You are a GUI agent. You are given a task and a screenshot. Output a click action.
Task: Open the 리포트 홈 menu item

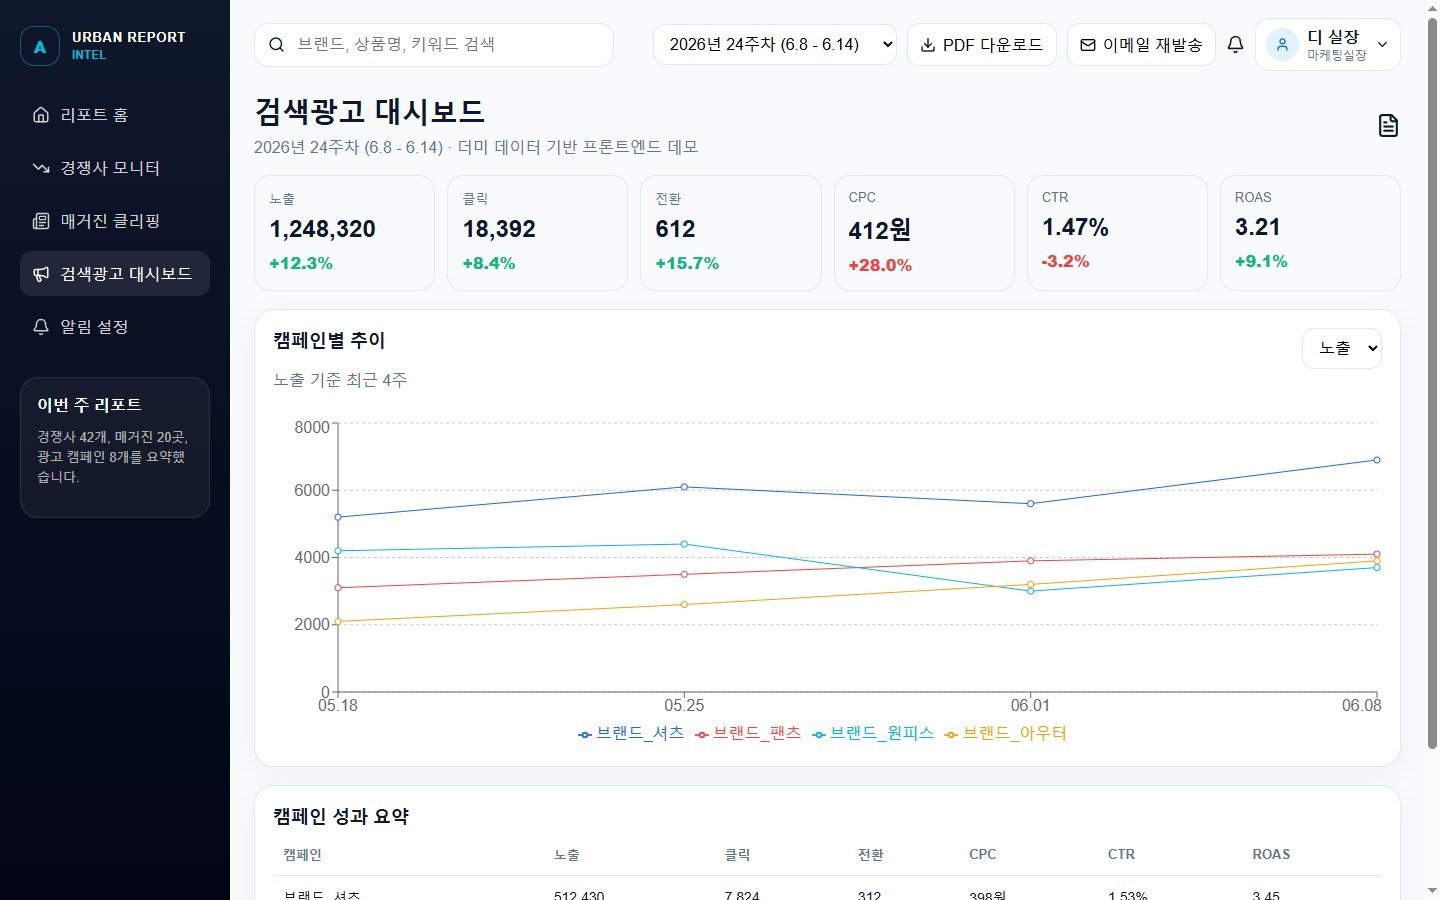(115, 115)
